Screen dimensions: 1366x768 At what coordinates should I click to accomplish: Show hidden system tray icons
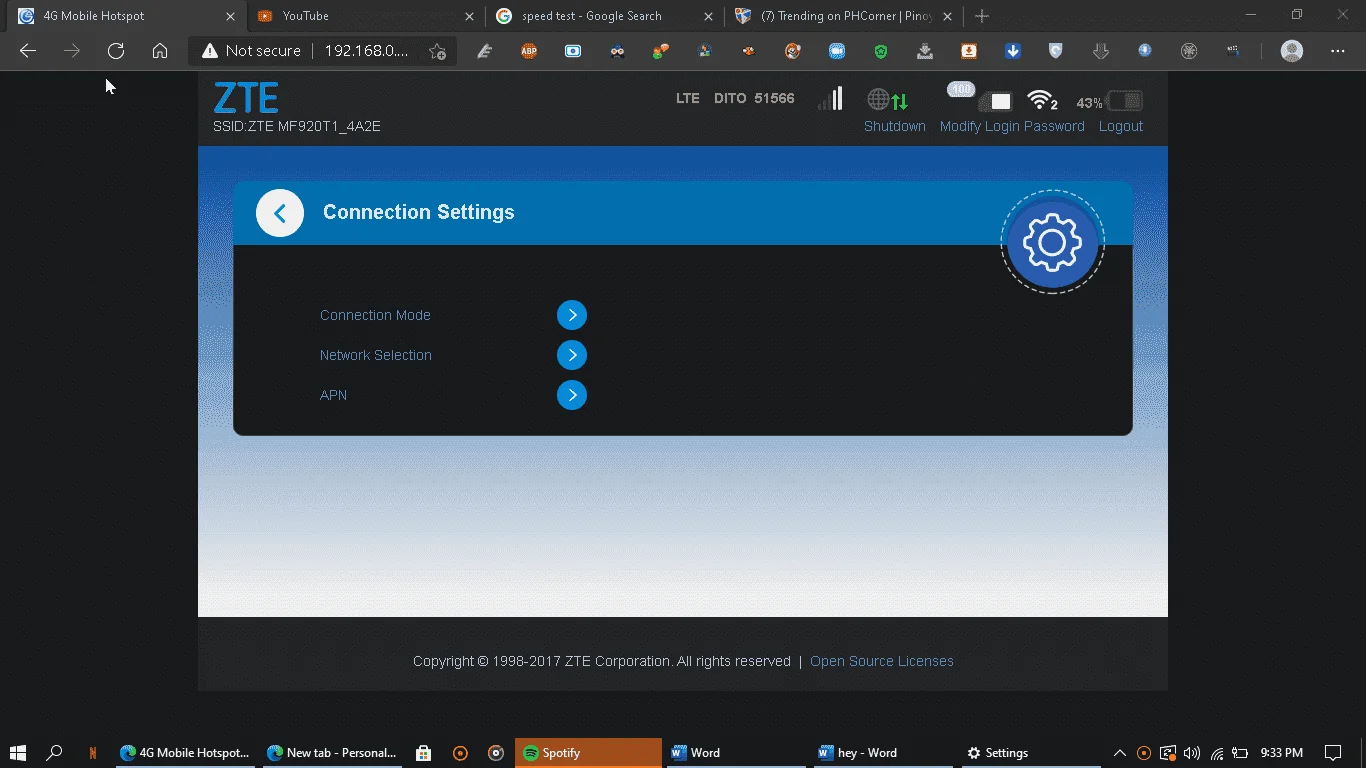click(x=1120, y=753)
